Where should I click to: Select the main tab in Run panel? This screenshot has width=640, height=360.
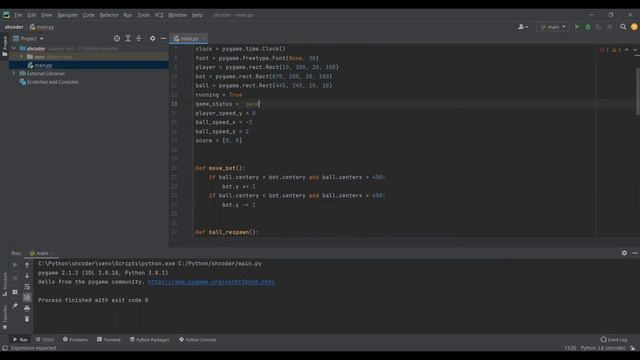(42, 253)
